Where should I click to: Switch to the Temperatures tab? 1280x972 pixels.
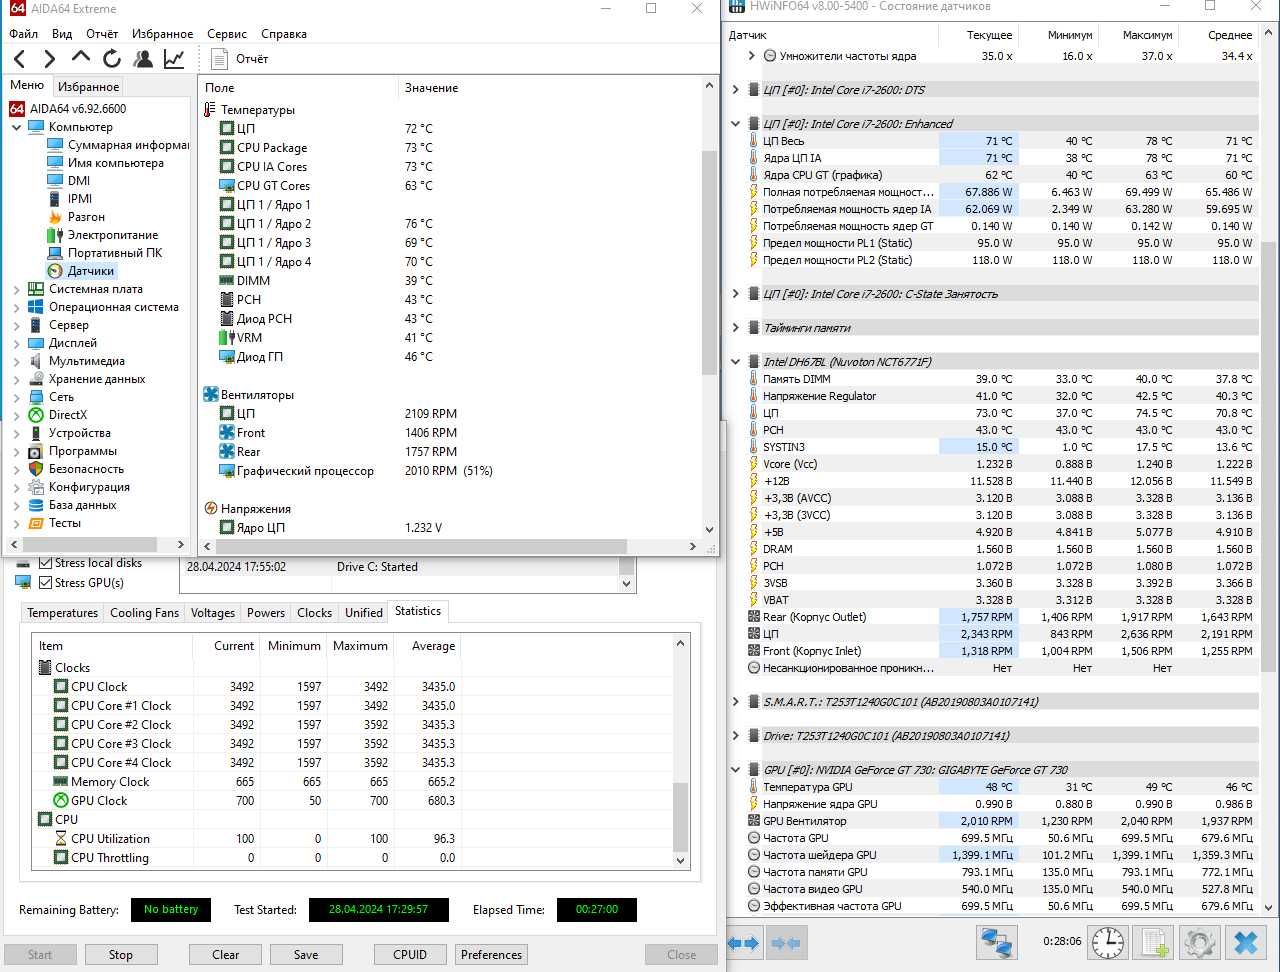pos(62,613)
